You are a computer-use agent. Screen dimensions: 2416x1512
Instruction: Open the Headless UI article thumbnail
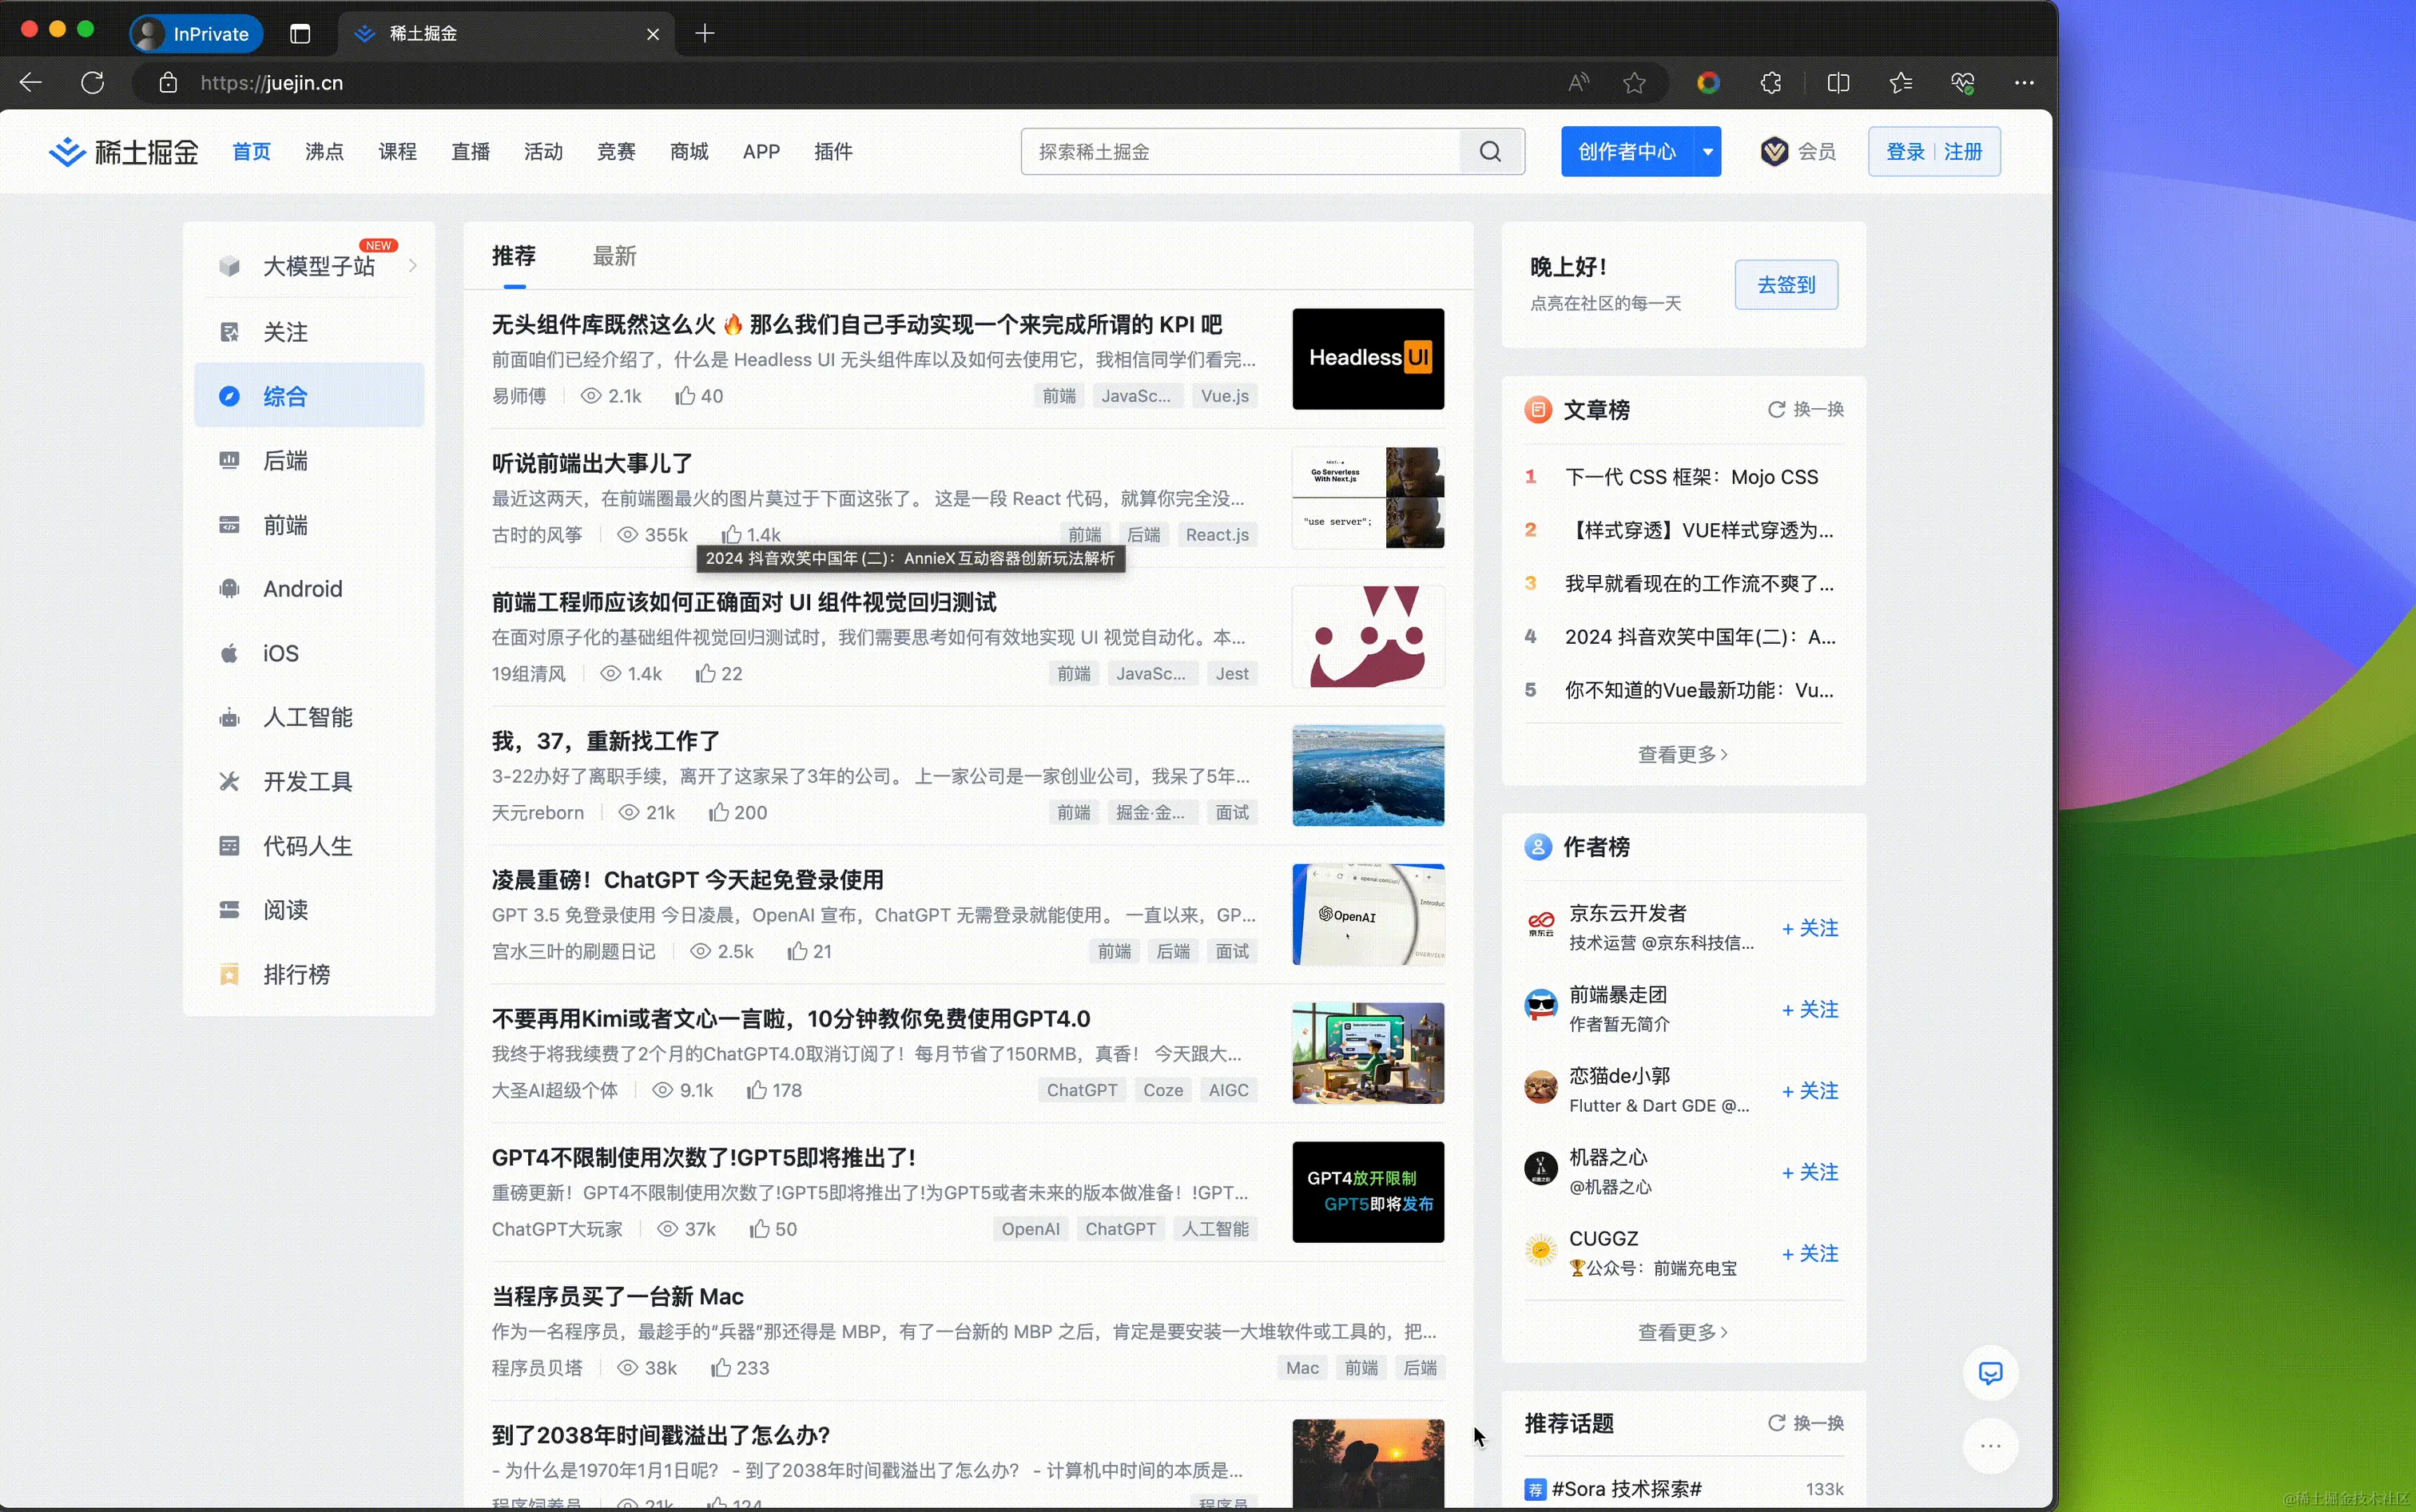(x=1368, y=359)
